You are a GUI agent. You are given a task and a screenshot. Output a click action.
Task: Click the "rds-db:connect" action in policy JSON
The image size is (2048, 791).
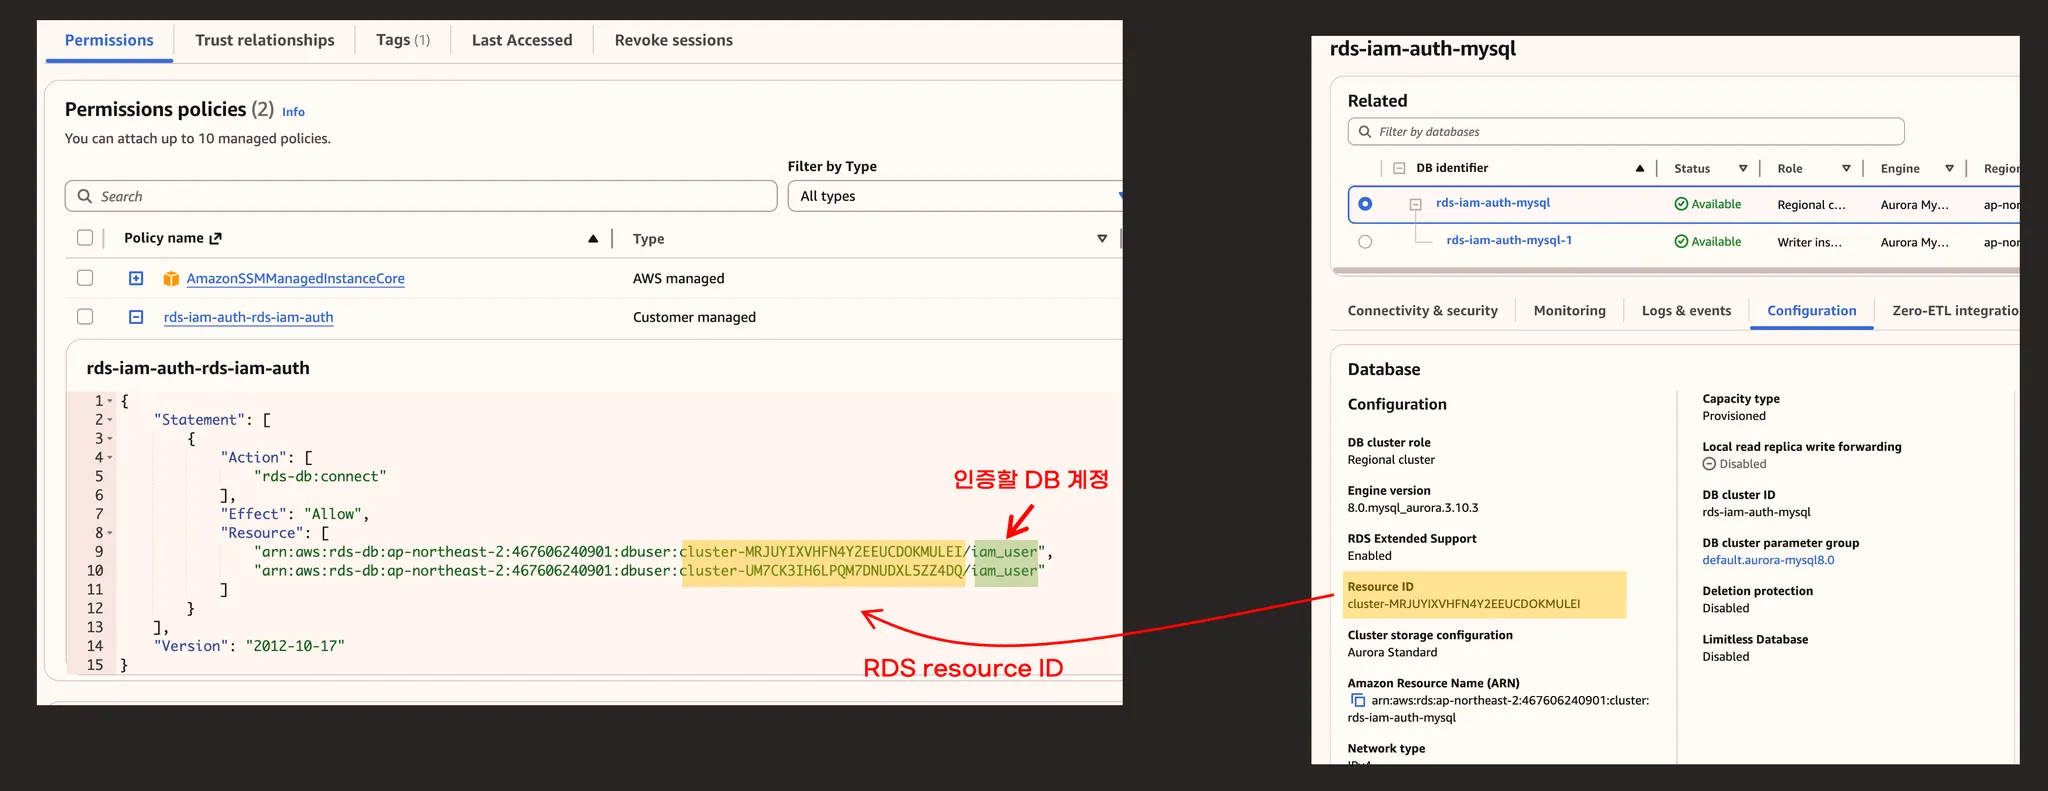click(x=320, y=477)
